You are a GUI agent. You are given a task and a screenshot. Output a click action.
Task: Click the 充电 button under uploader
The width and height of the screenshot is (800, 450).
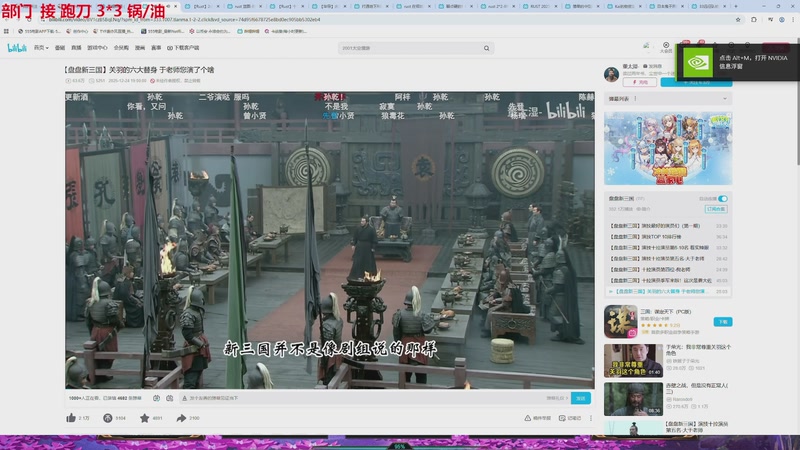639,82
